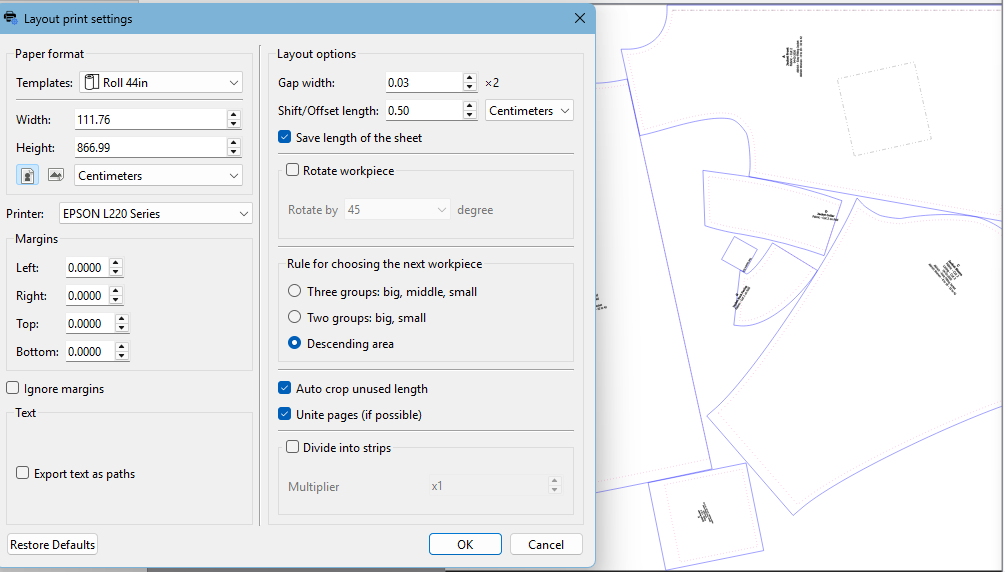The width and height of the screenshot is (1005, 572).
Task: Increase paper Width with up arrow
Action: click(234, 115)
